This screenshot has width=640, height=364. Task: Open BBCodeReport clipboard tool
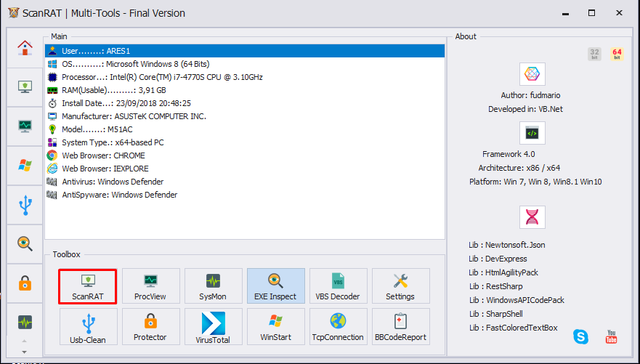[x=400, y=326]
